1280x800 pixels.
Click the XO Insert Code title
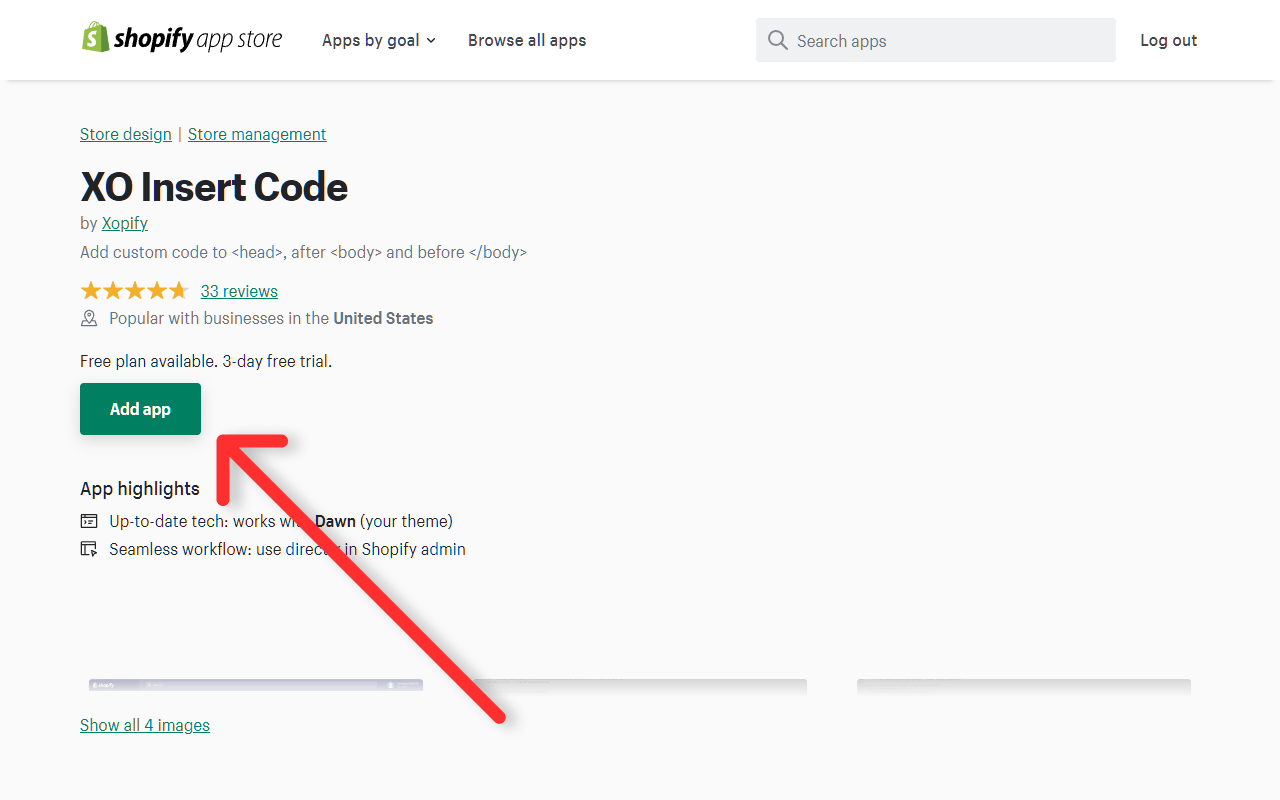point(214,187)
